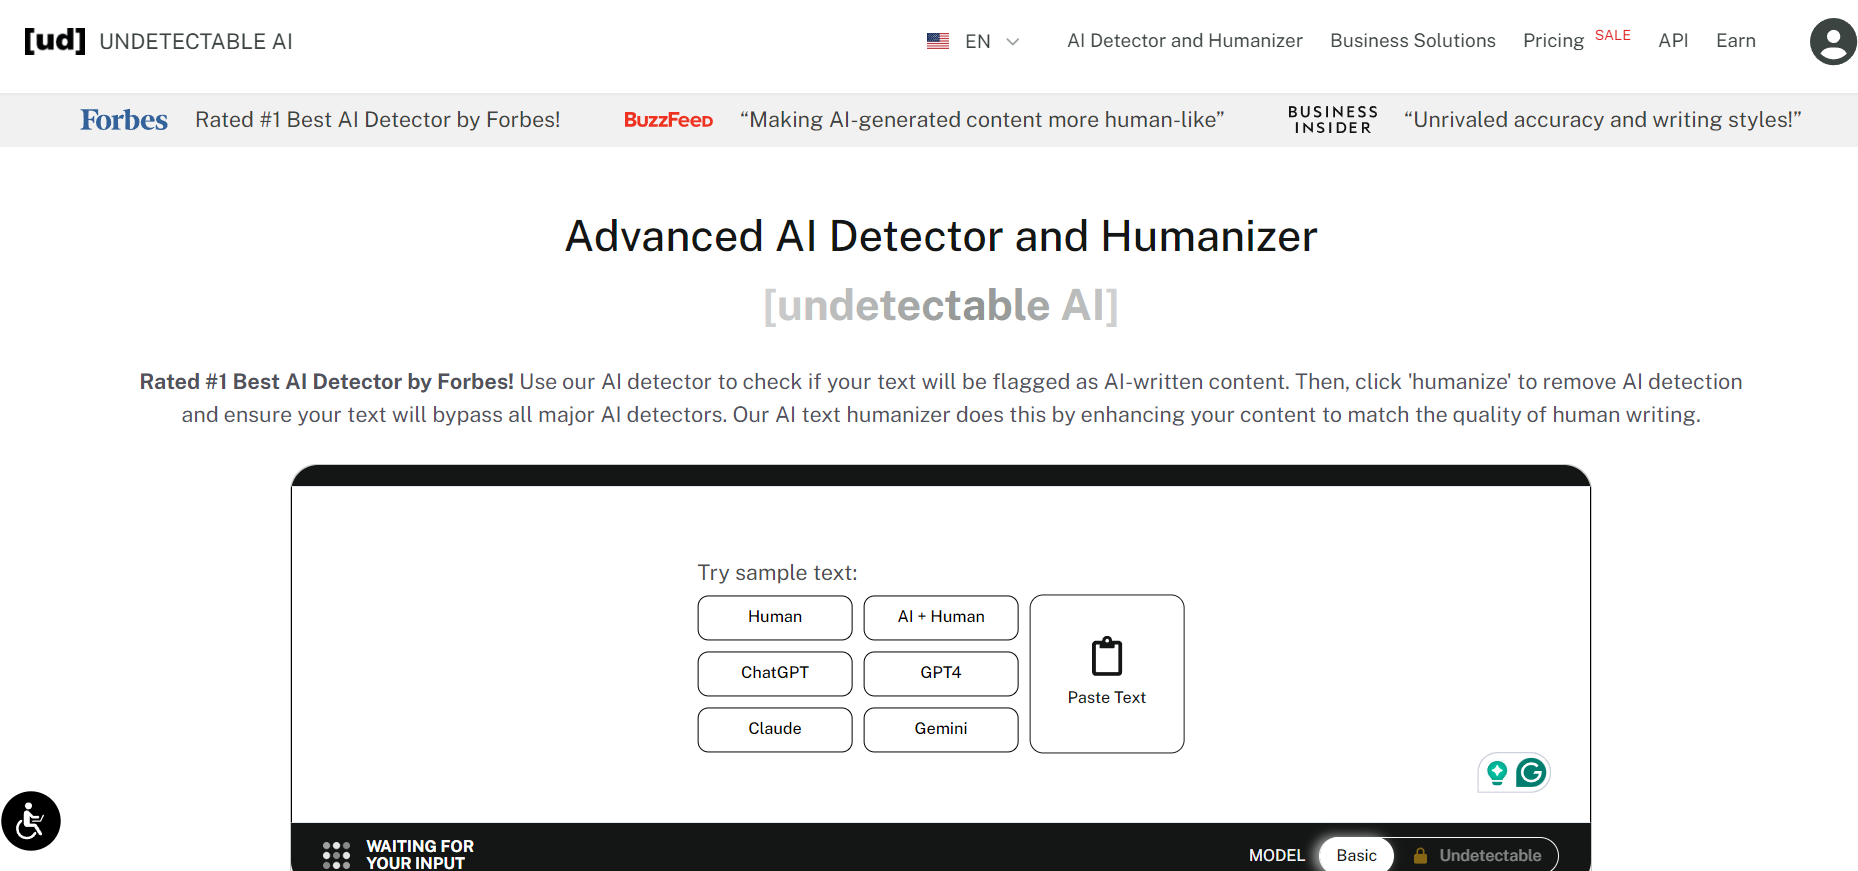Click the [undetectable AI] gray subtitle

pos(941,305)
